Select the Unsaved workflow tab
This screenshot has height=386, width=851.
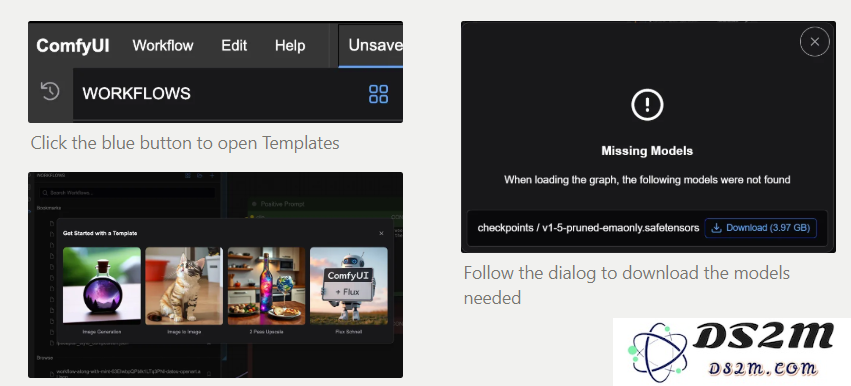371,46
